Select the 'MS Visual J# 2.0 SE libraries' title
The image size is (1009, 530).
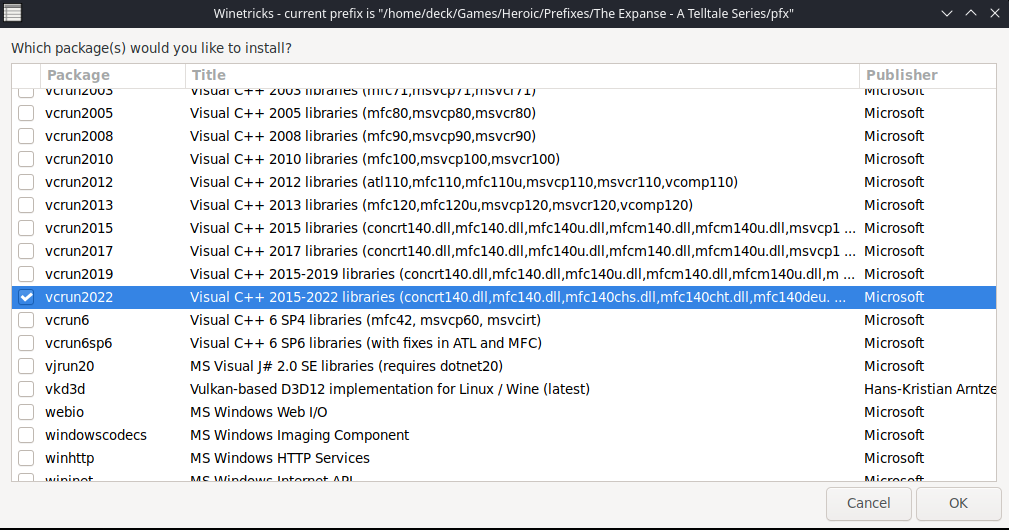346,366
